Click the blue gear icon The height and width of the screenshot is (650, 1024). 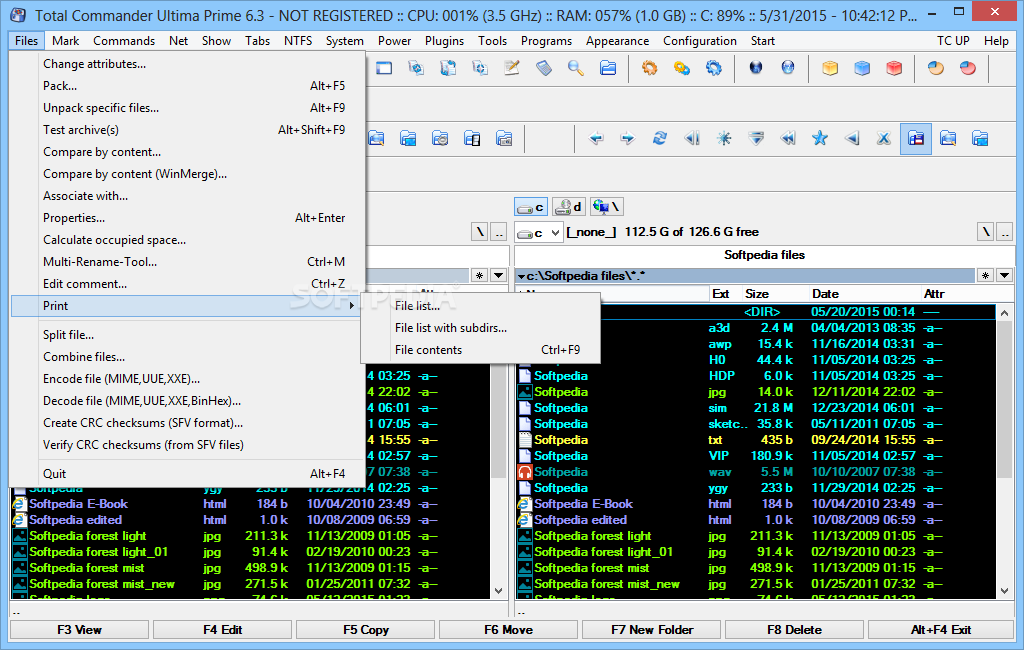(713, 68)
